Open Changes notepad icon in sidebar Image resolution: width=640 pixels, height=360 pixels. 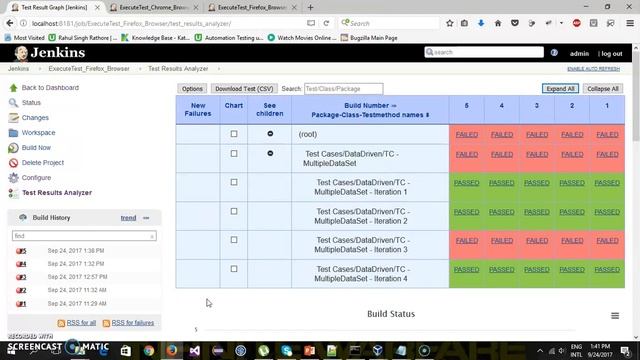(x=13, y=118)
